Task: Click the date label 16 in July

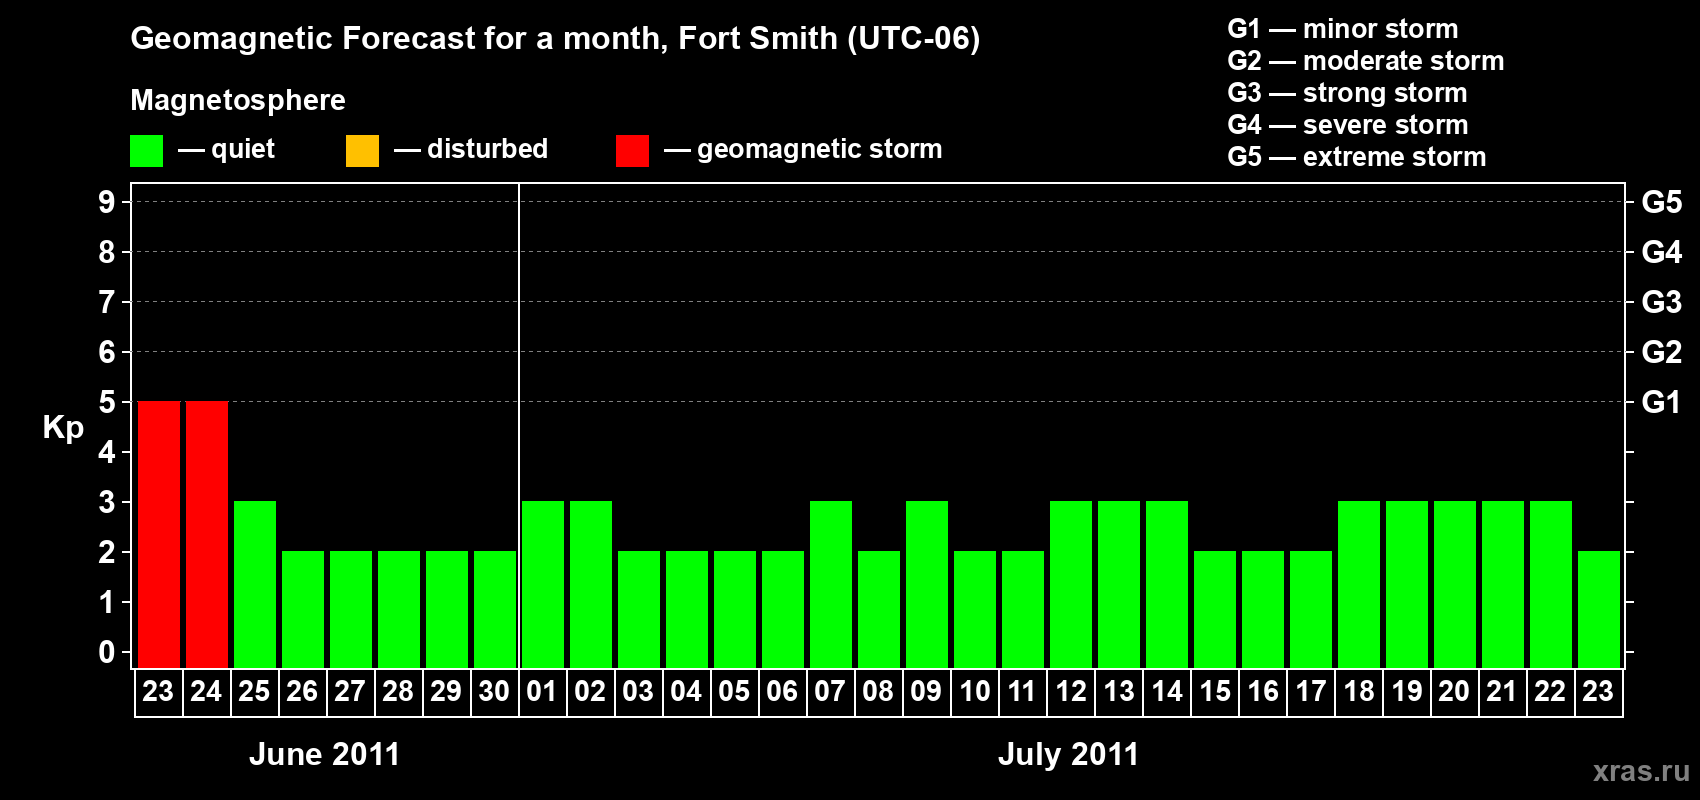Action: pyautogui.click(x=1262, y=691)
